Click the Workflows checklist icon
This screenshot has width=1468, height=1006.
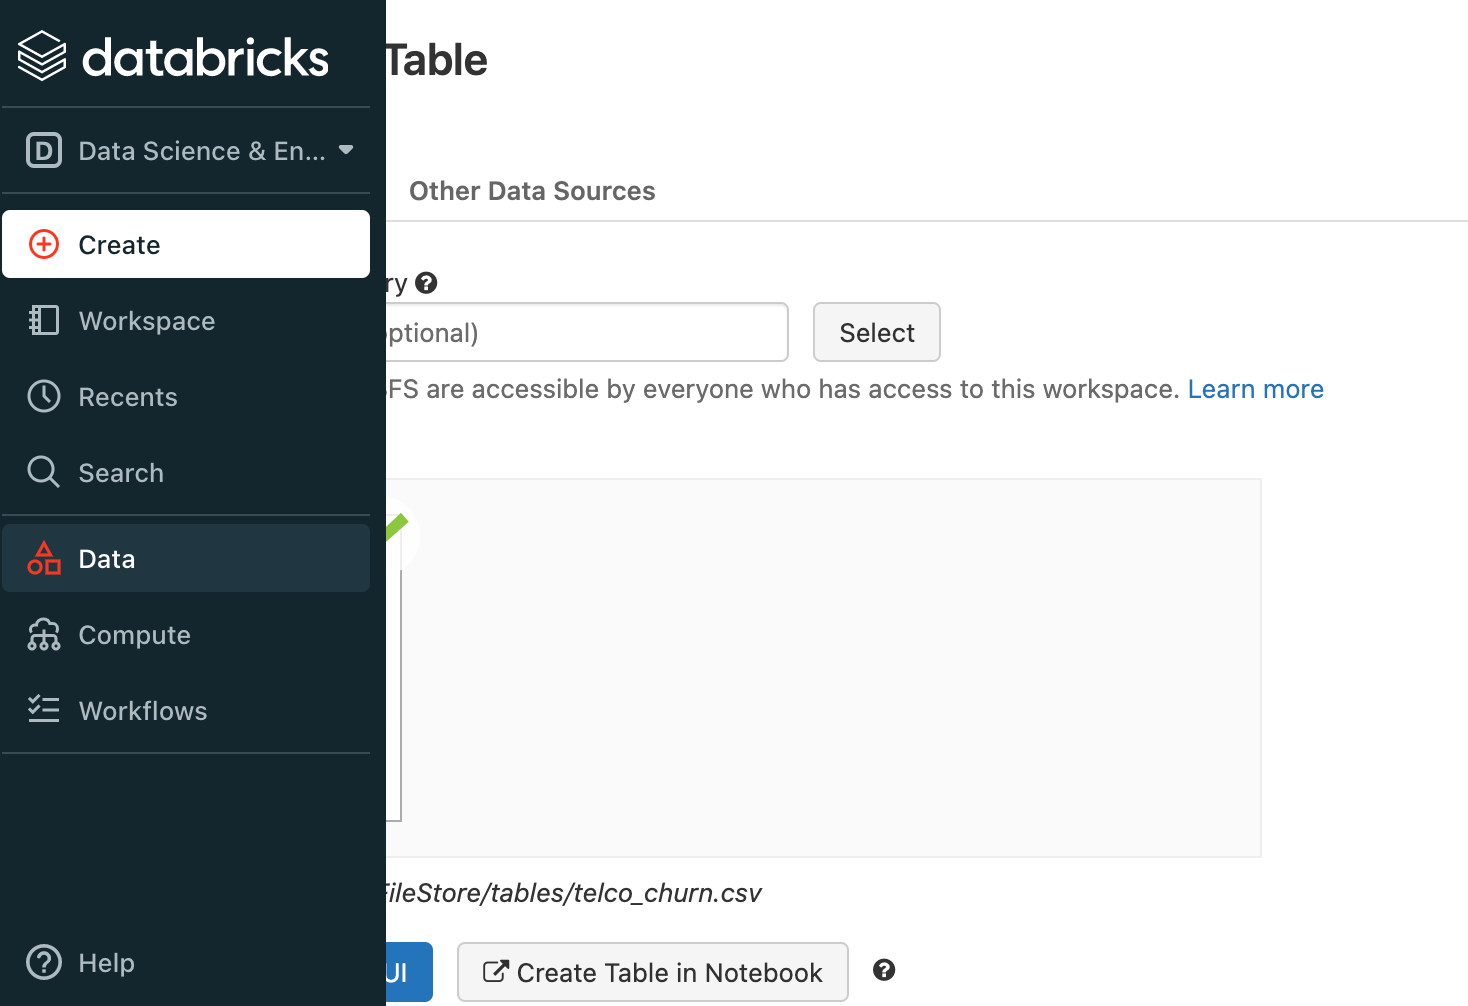(x=44, y=710)
